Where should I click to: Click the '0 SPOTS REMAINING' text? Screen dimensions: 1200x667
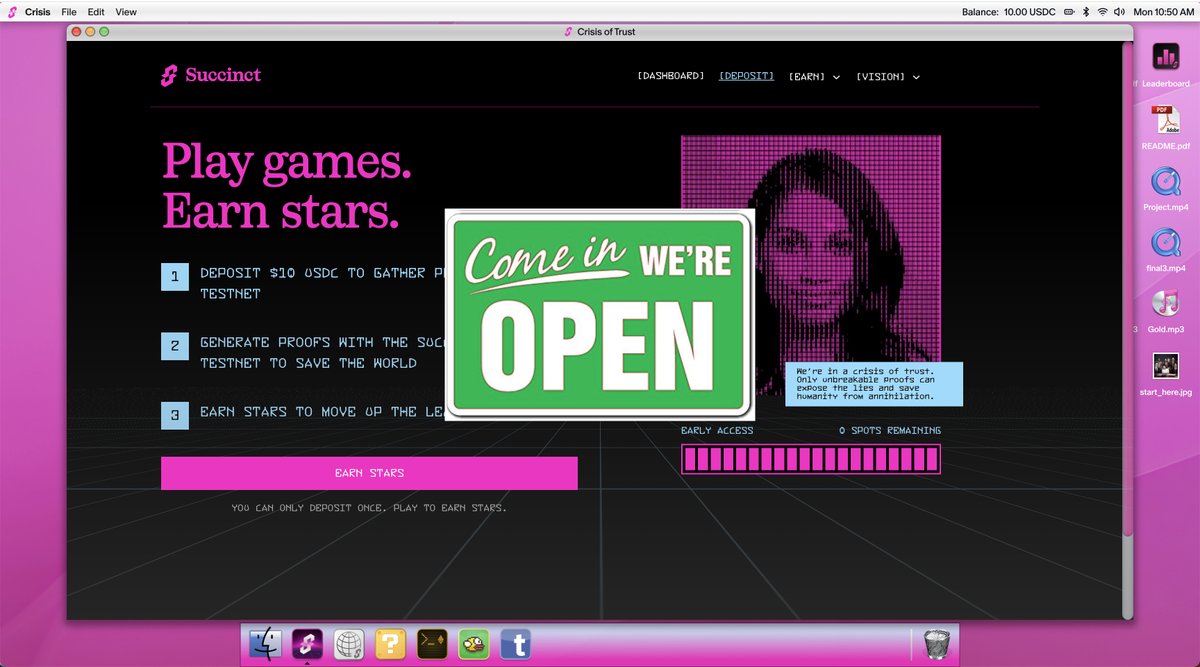point(890,431)
